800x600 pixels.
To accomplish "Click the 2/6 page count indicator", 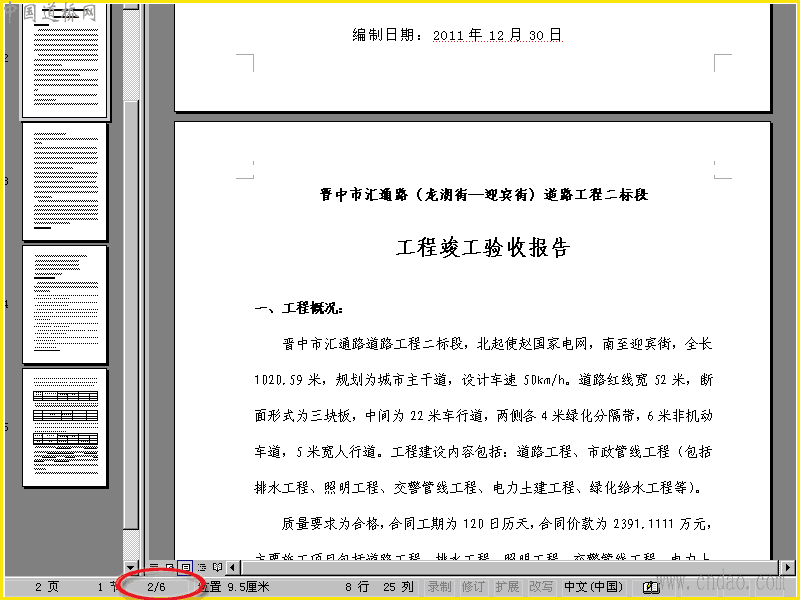I will tap(156, 587).
